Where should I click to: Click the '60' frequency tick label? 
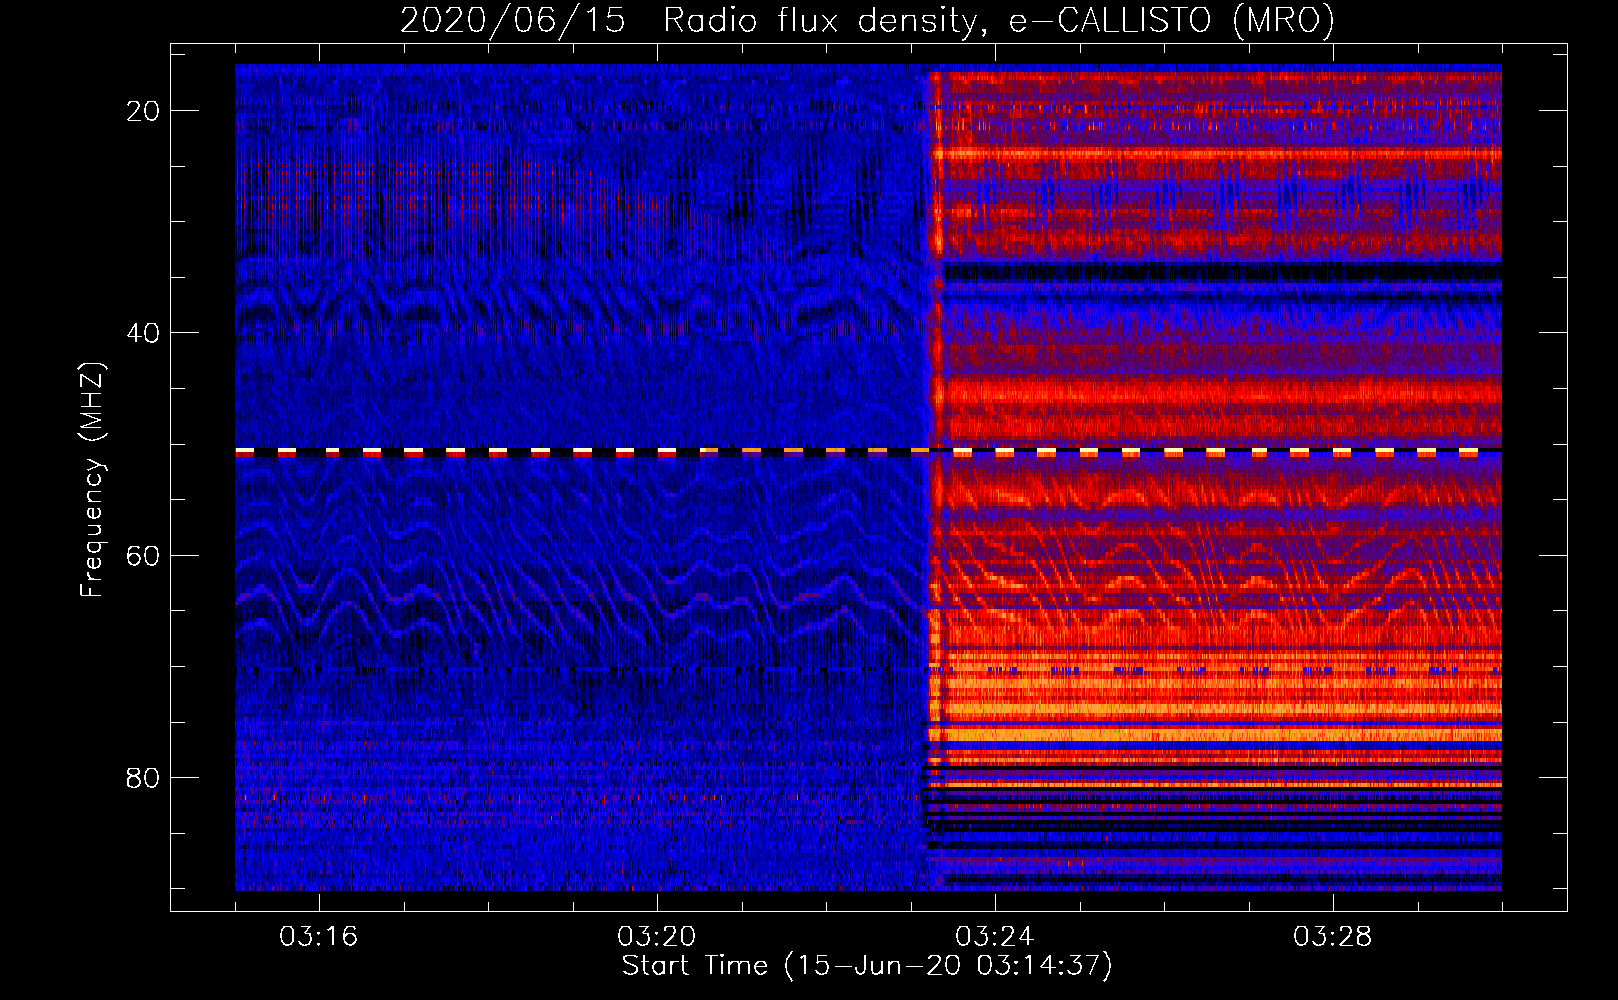pos(143,555)
